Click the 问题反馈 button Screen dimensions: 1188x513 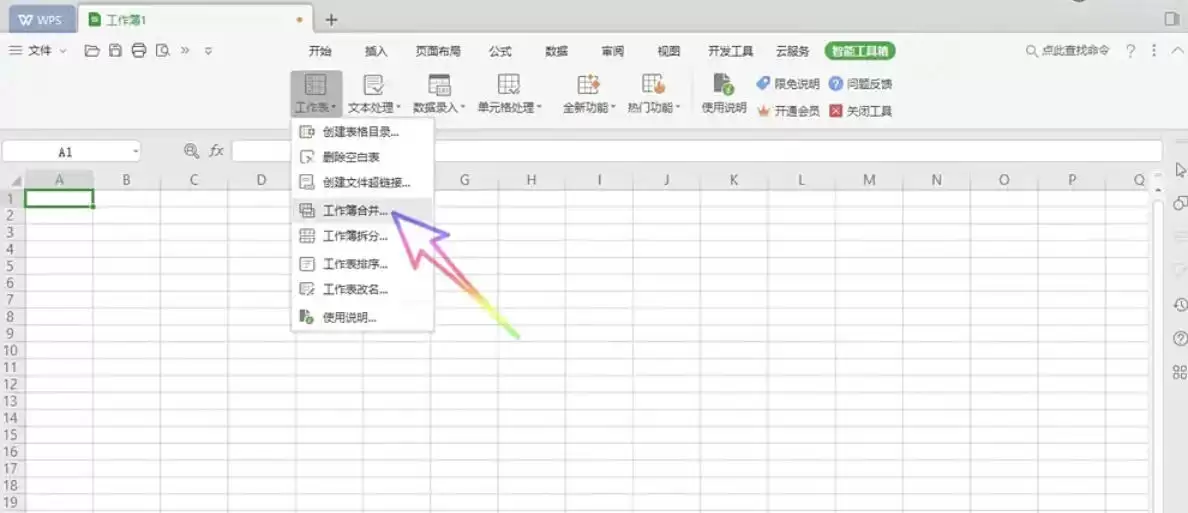point(861,84)
